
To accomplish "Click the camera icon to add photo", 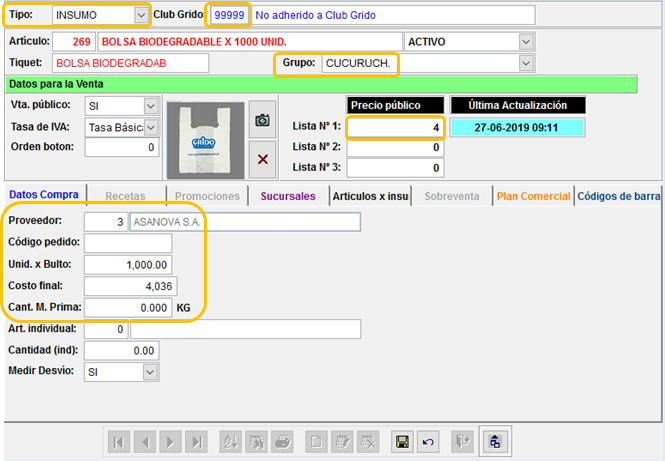I will coord(262,120).
